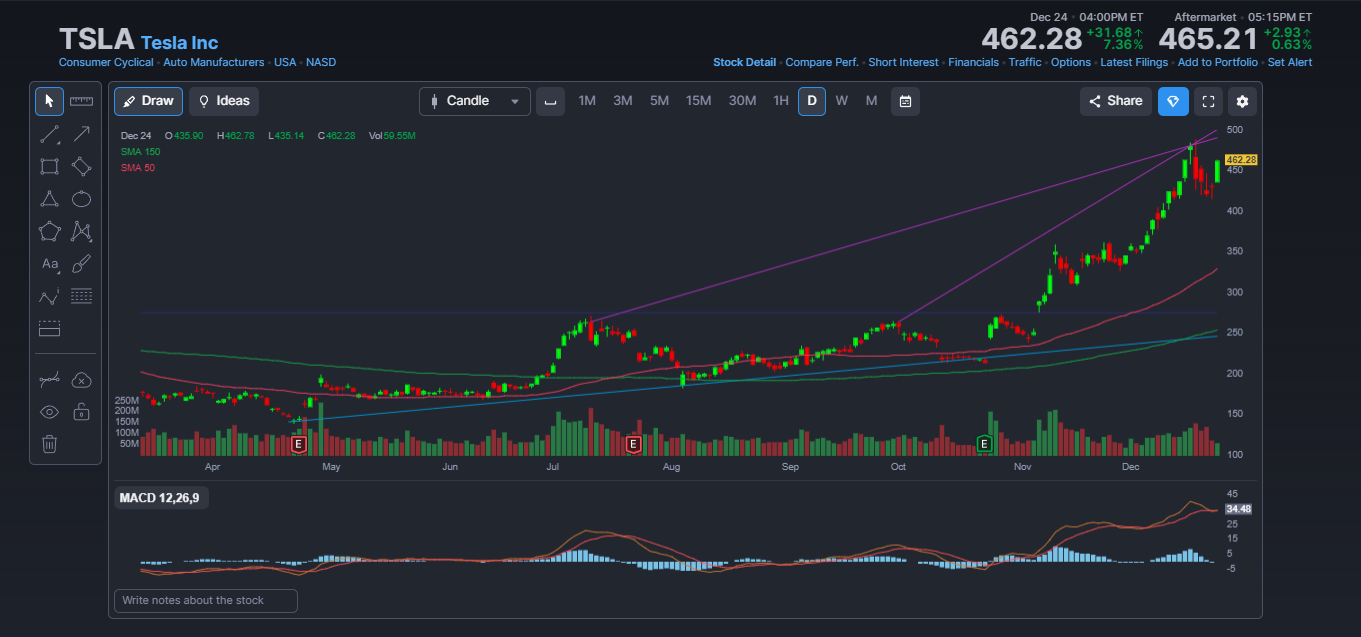Select the ruler measure tool

point(81,101)
